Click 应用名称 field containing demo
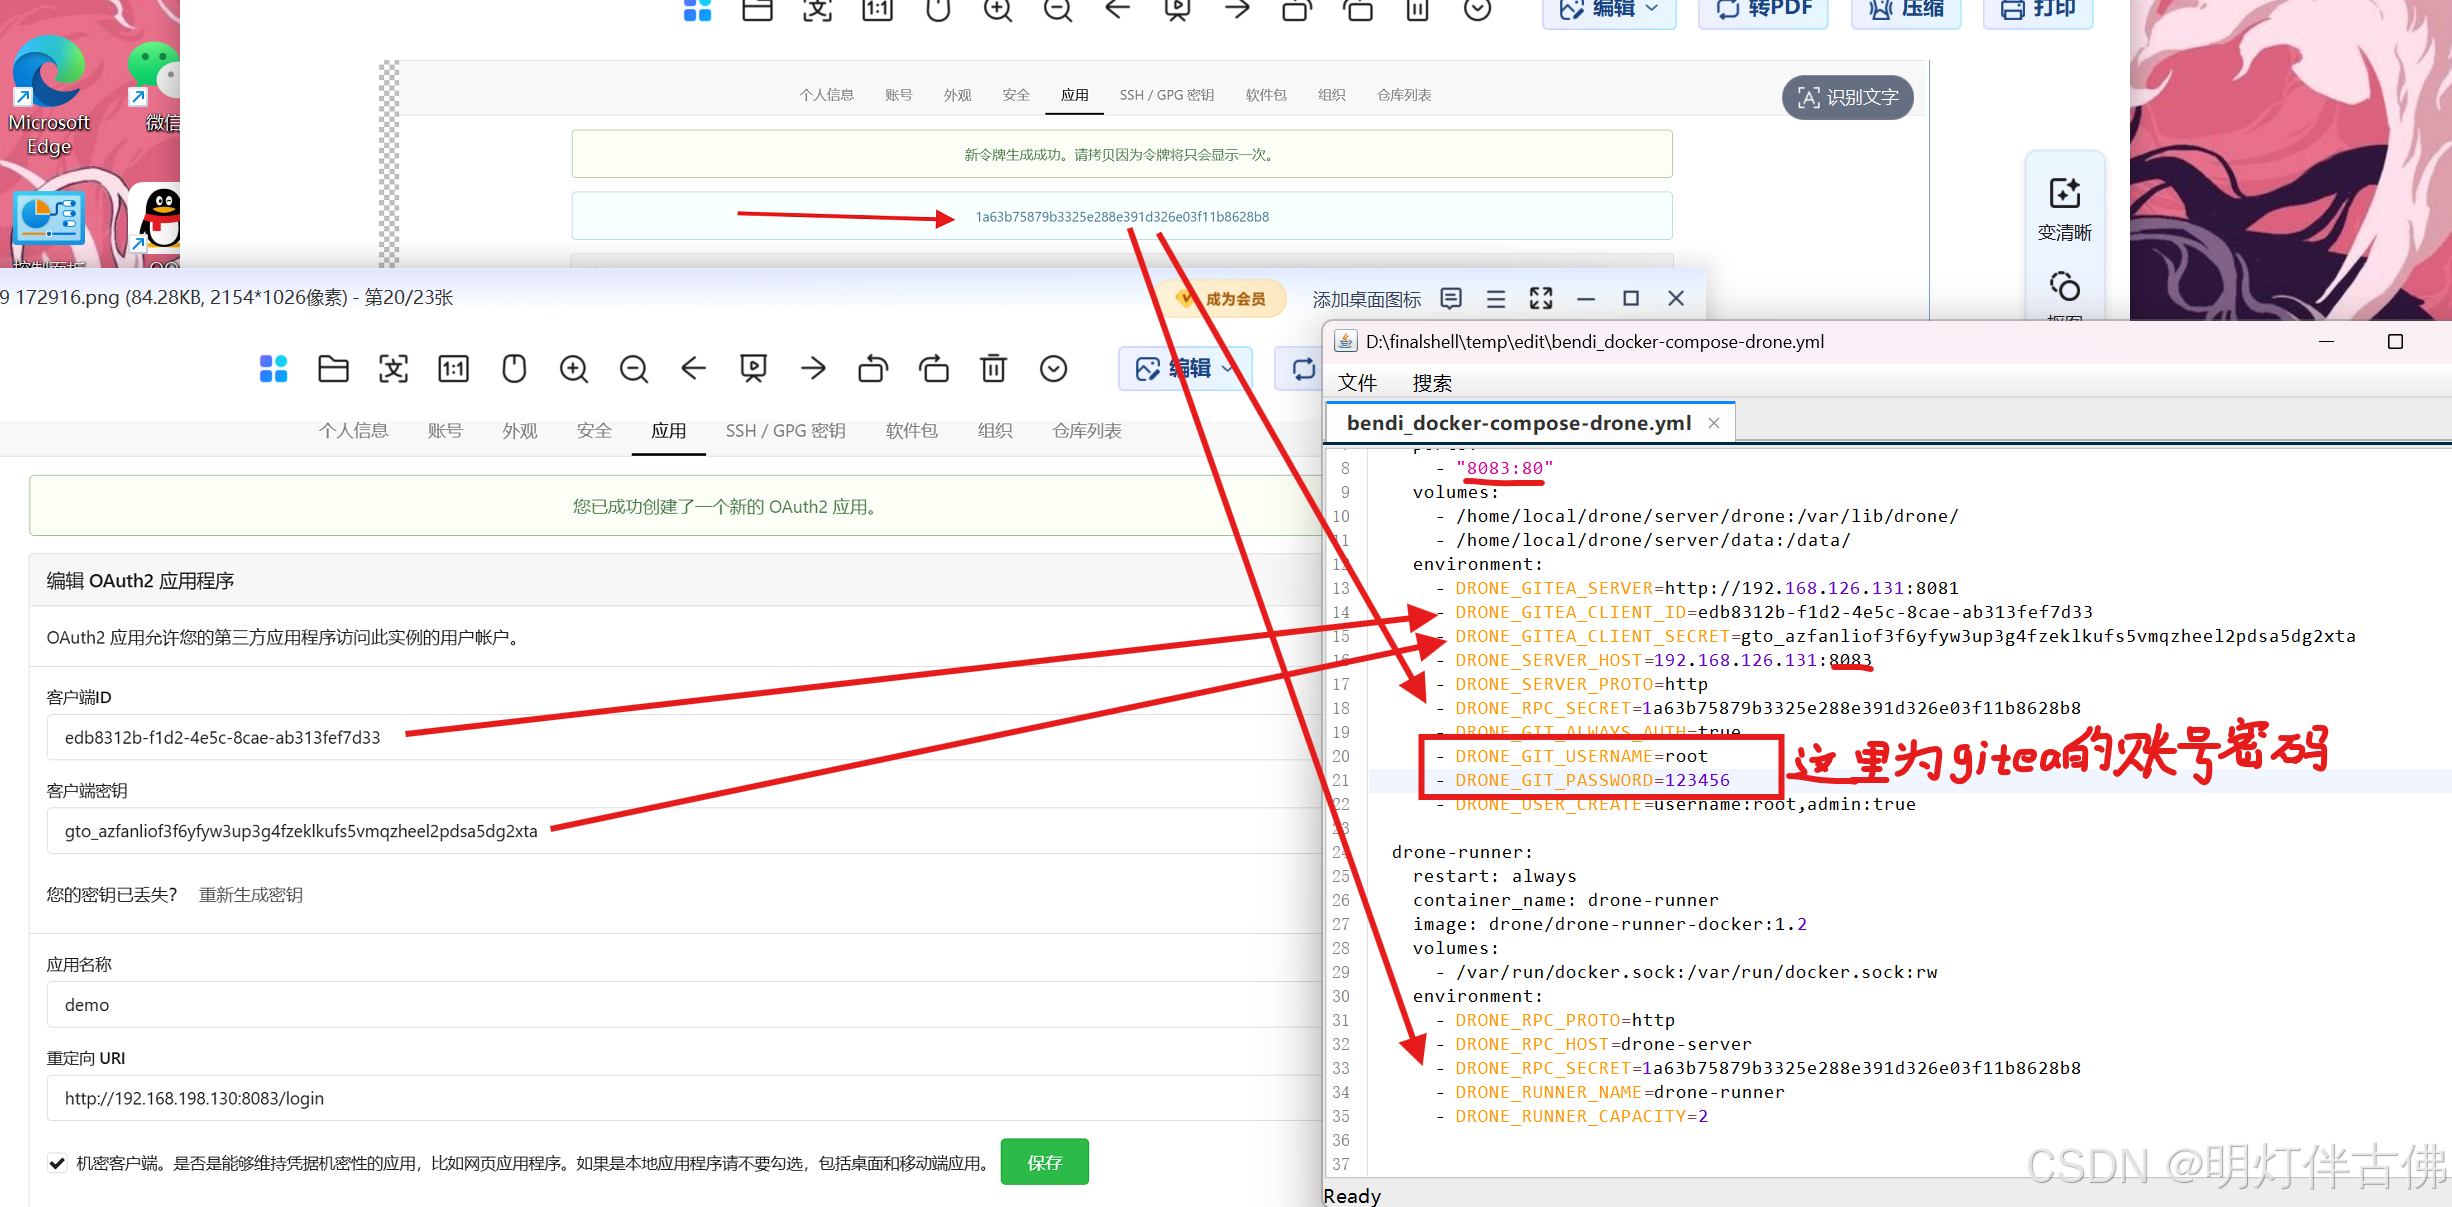Image resolution: width=2452 pixels, height=1207 pixels. (684, 1004)
